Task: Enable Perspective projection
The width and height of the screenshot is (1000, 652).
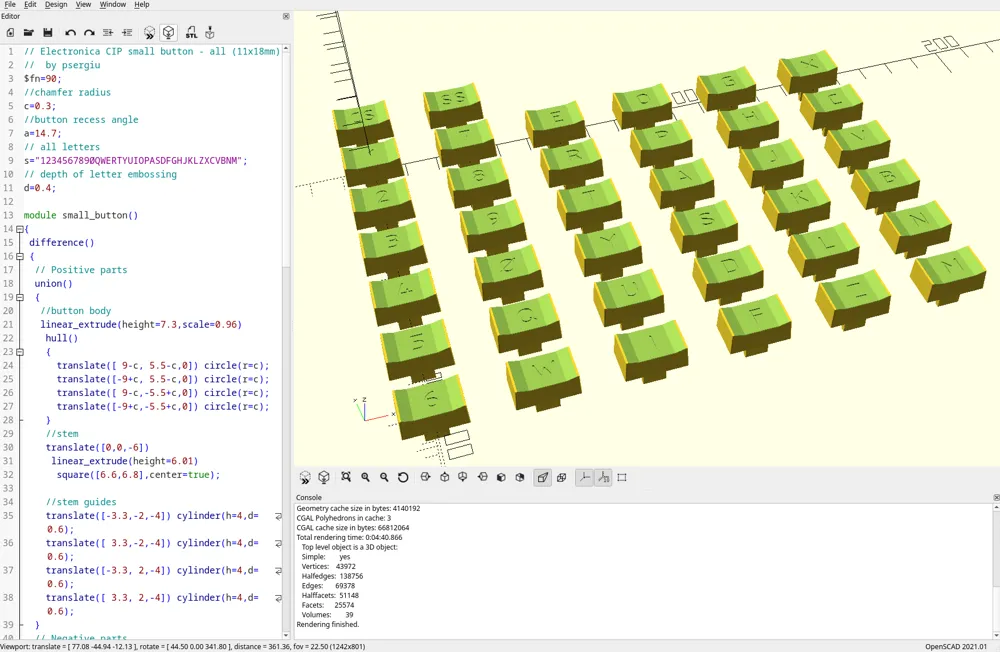Action: tap(543, 477)
